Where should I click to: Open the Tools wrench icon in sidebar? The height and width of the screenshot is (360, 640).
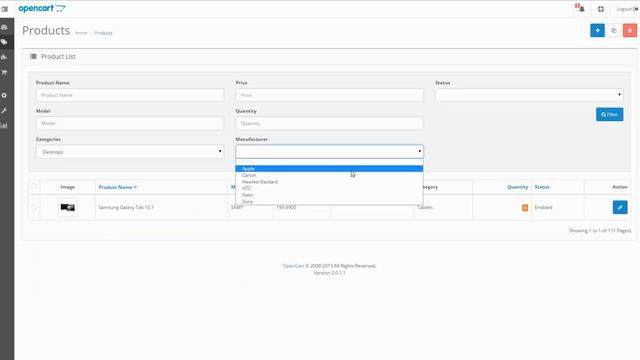click(x=4, y=111)
